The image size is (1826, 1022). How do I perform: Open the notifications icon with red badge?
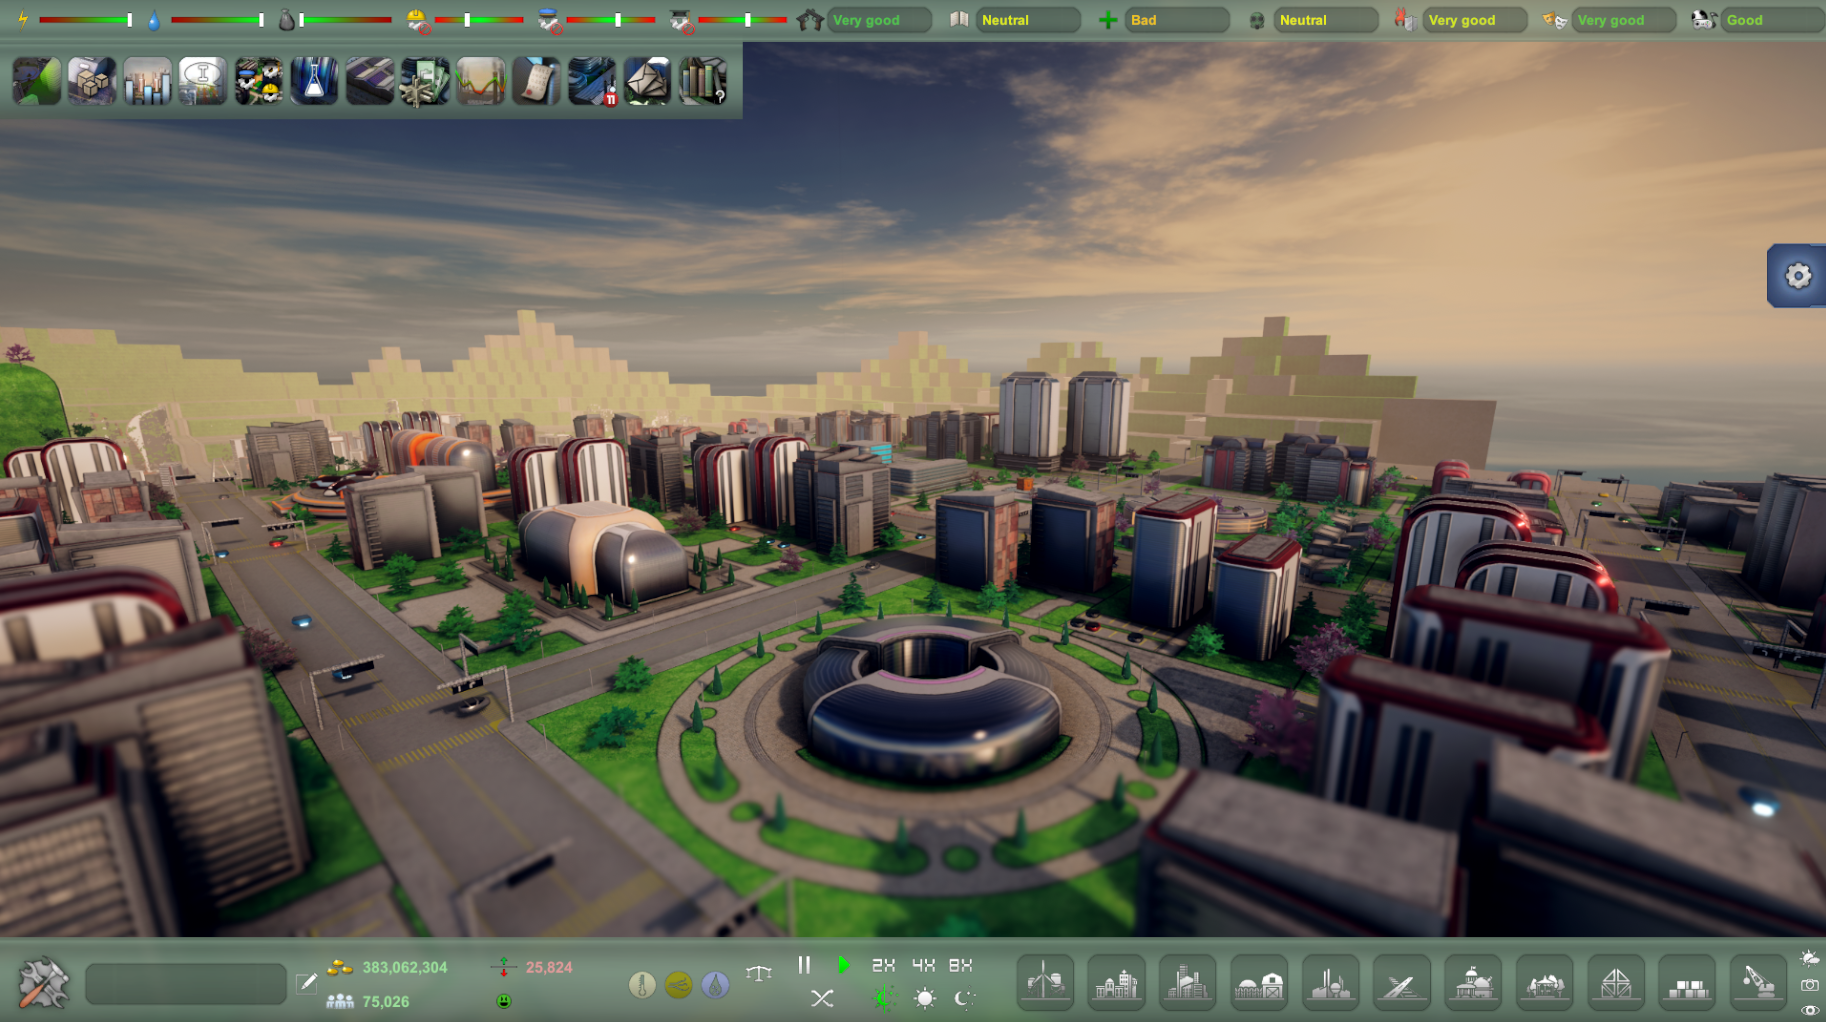592,81
